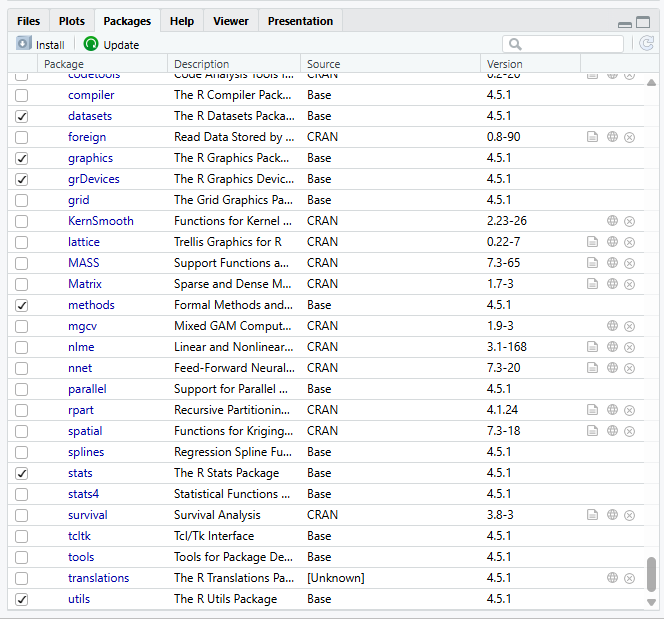Uncheck the methods package
Image resolution: width=664 pixels, height=619 pixels.
pyautogui.click(x=22, y=305)
